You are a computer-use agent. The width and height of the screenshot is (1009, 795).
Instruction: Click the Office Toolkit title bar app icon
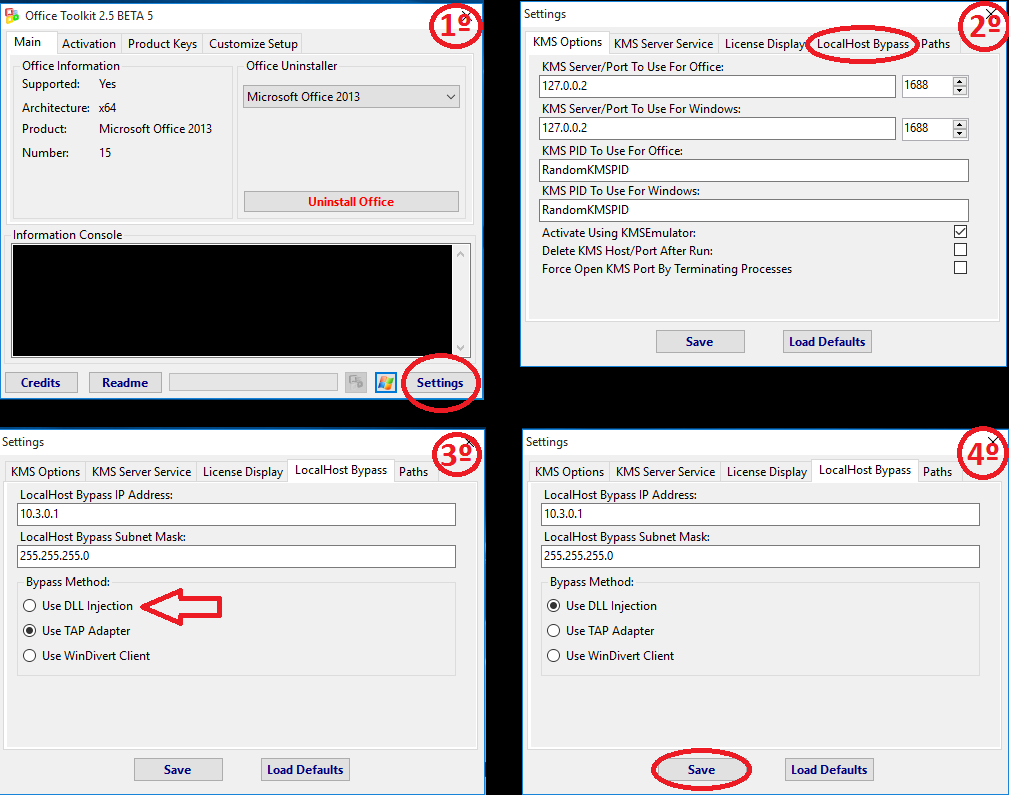tap(12, 15)
